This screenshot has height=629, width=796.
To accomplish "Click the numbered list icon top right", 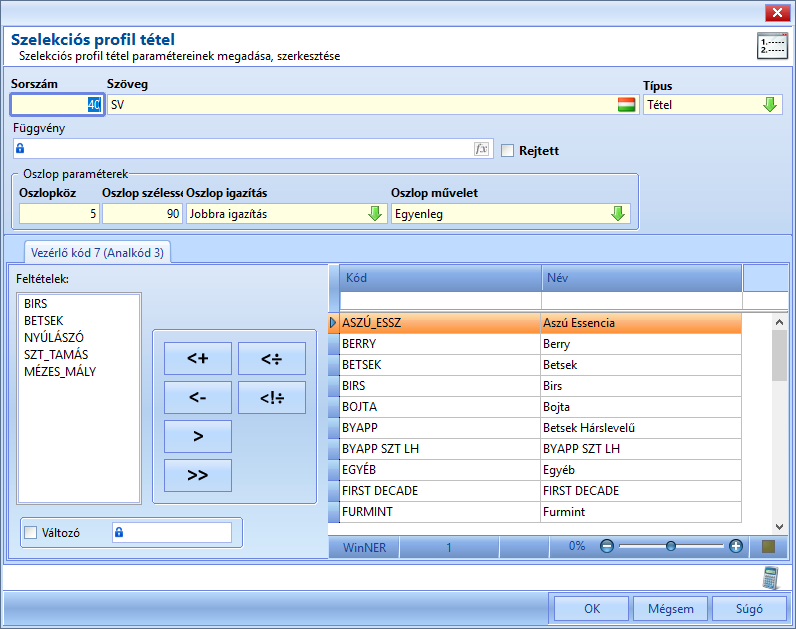I will tap(772, 46).
